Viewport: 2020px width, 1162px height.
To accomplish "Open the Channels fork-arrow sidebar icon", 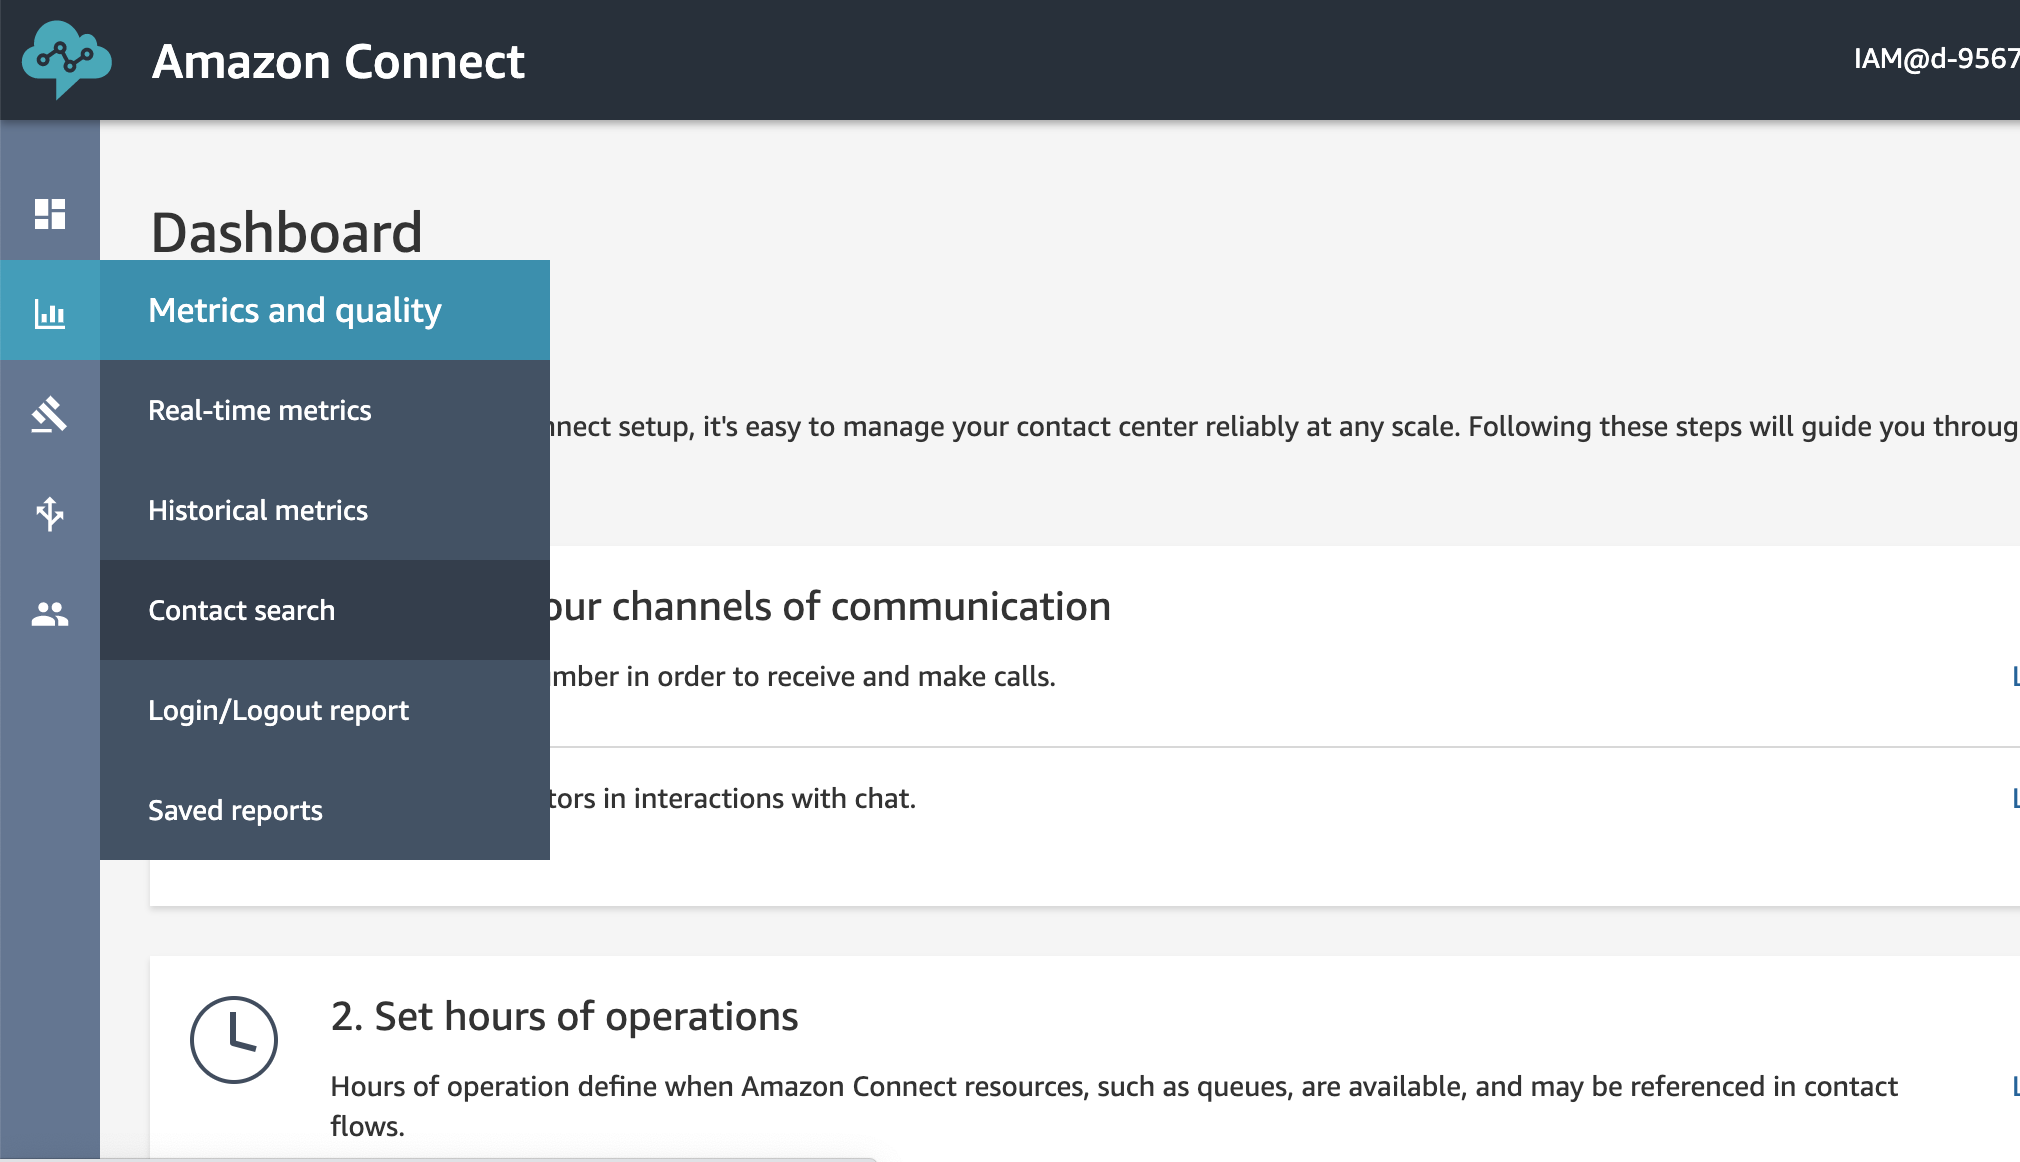I will (x=50, y=513).
